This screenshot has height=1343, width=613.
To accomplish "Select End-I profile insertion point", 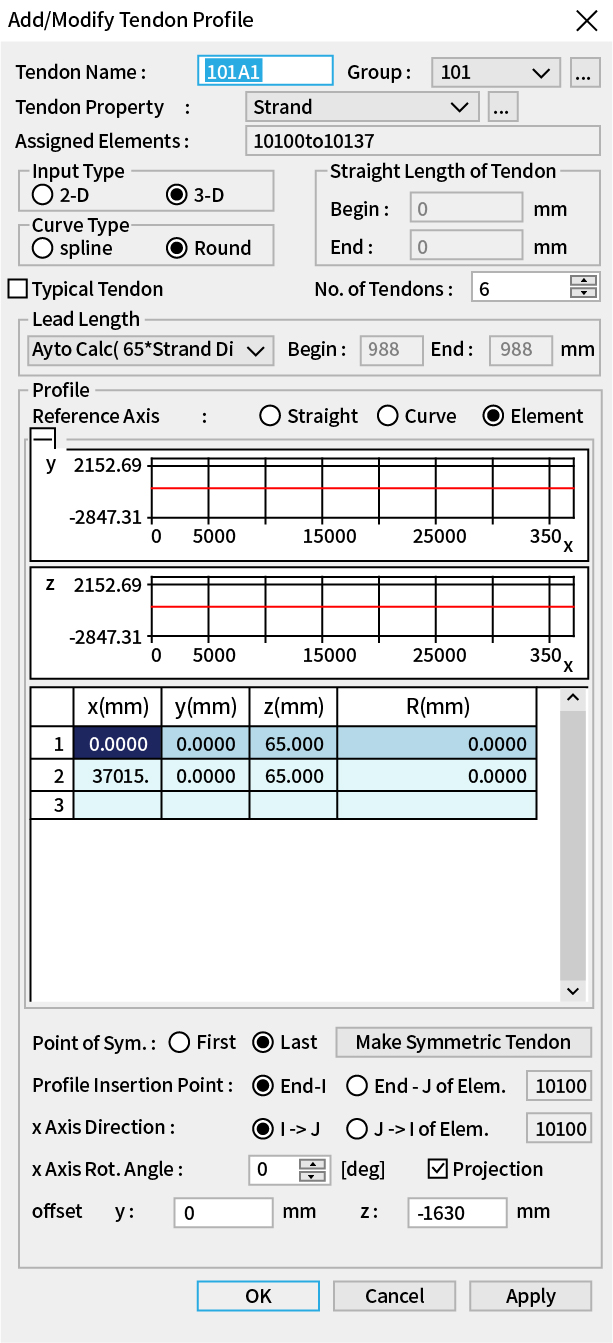I will click(x=263, y=1085).
